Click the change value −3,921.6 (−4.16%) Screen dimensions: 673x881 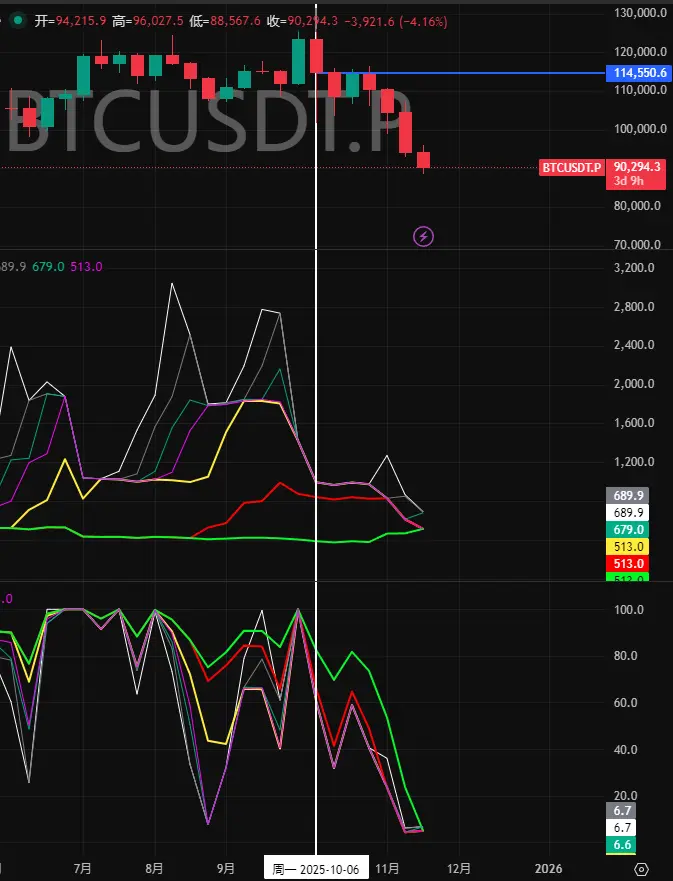(396, 21)
